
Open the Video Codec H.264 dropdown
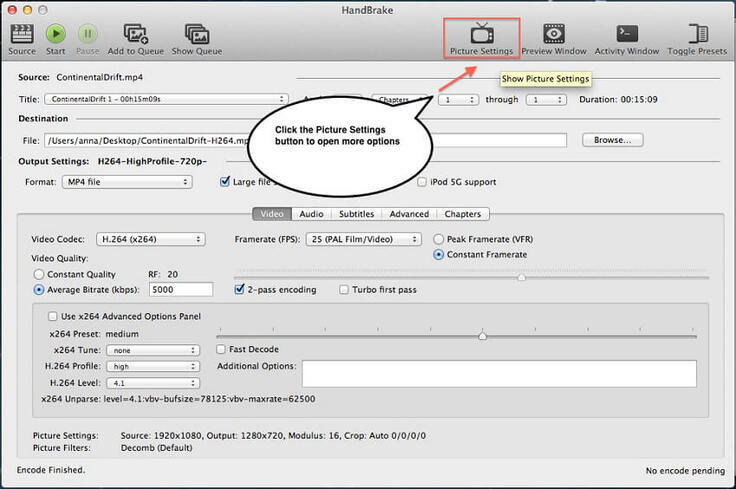click(151, 239)
